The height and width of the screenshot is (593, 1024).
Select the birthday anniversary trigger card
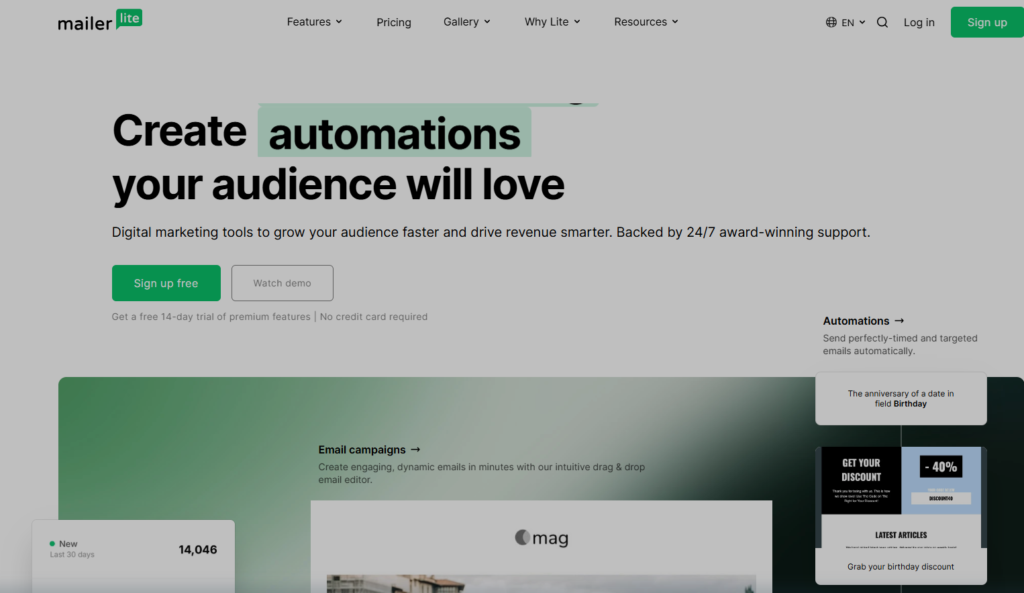pos(900,398)
